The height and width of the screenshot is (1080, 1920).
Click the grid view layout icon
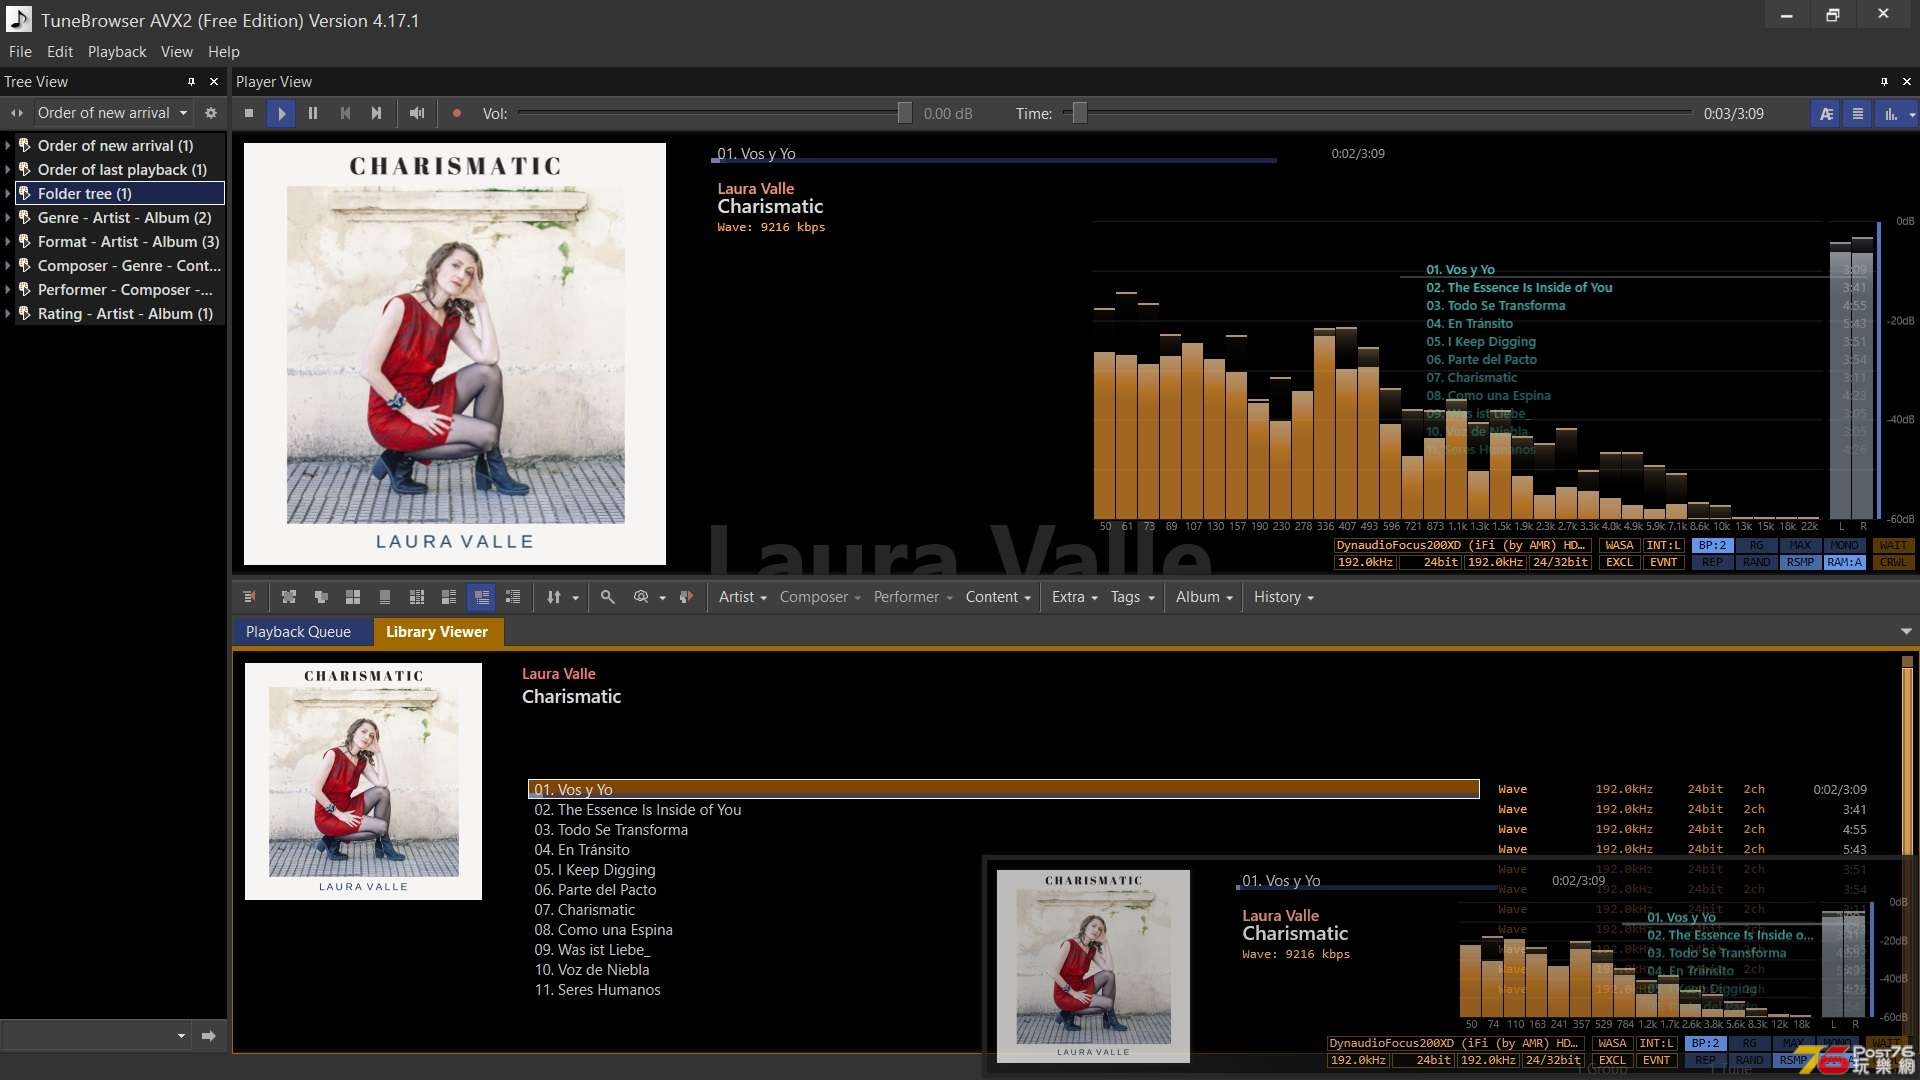[352, 596]
